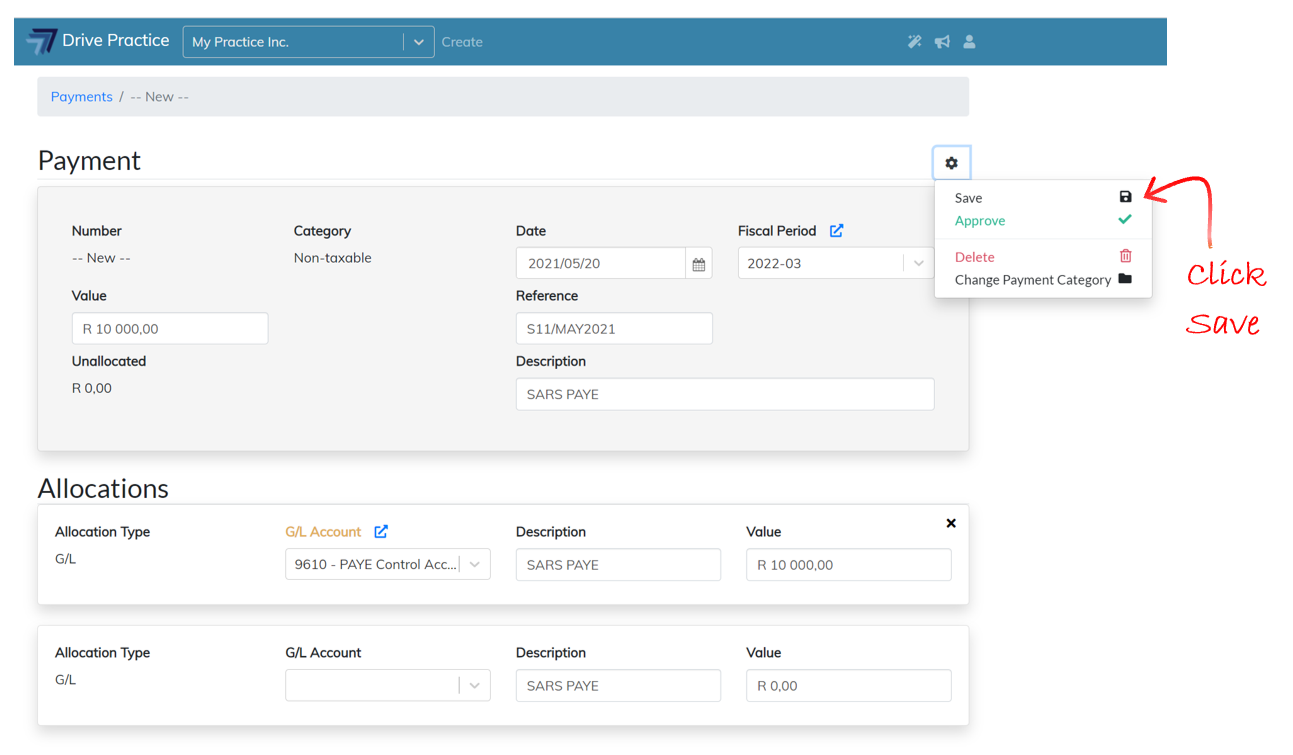Screen dimensions: 1293x755
Task: Click second allocation Description field
Action: pyautogui.click(x=618, y=686)
